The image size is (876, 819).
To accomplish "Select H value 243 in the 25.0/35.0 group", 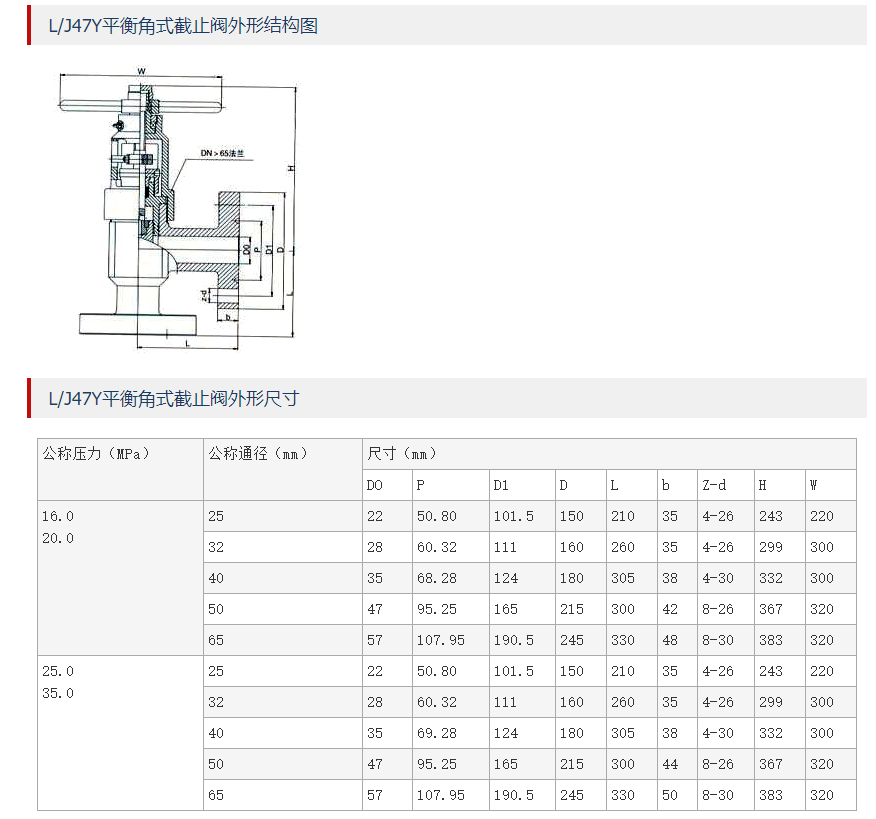I will point(770,671).
